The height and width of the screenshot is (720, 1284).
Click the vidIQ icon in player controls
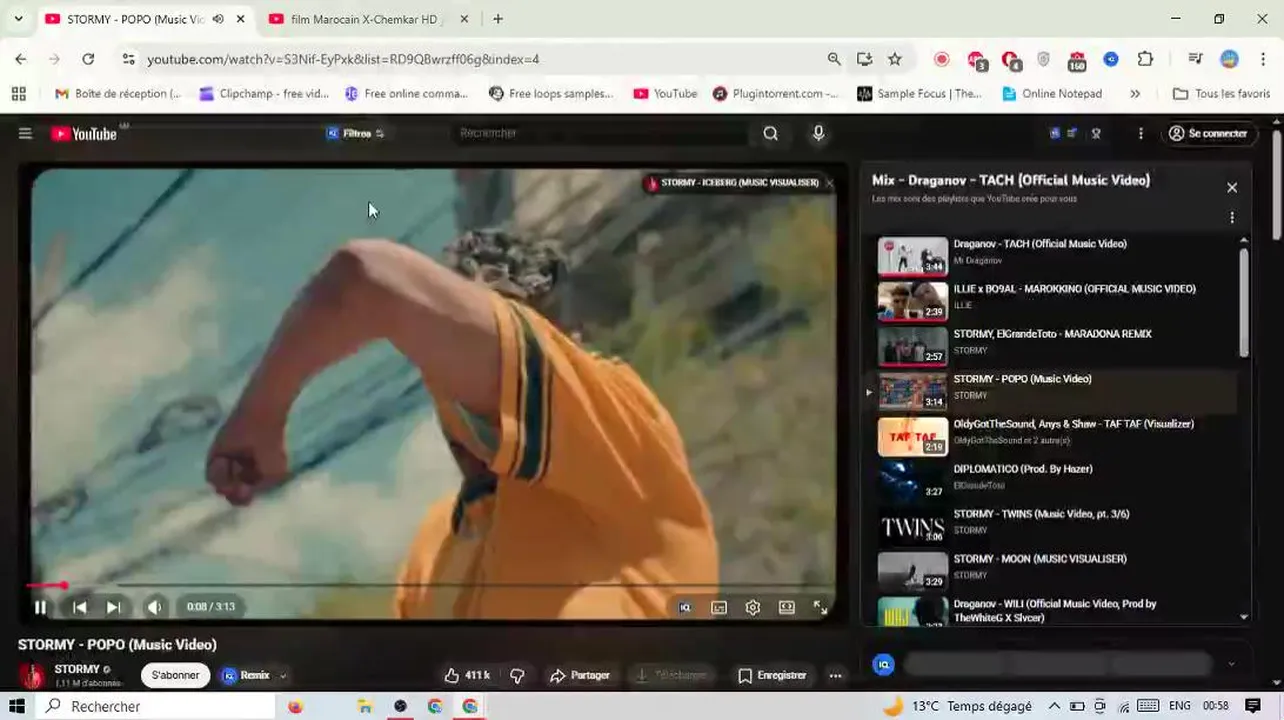tap(685, 607)
